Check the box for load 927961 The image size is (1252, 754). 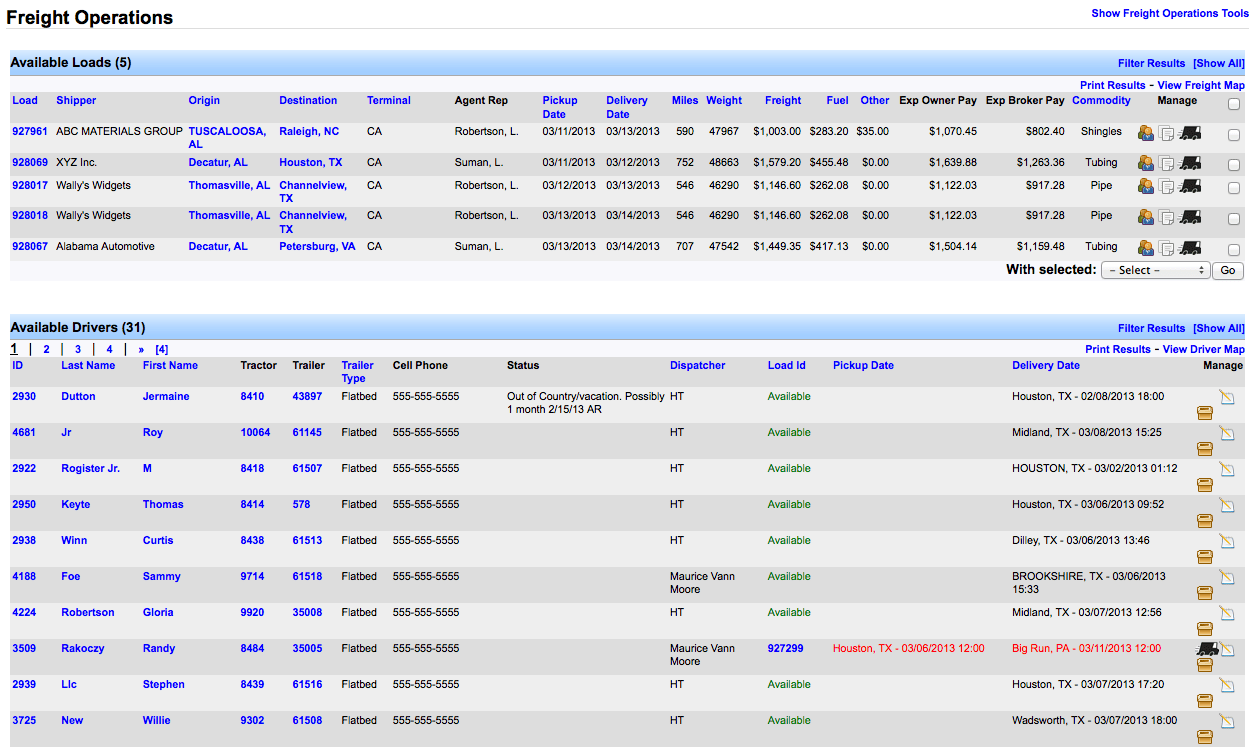point(1234,135)
